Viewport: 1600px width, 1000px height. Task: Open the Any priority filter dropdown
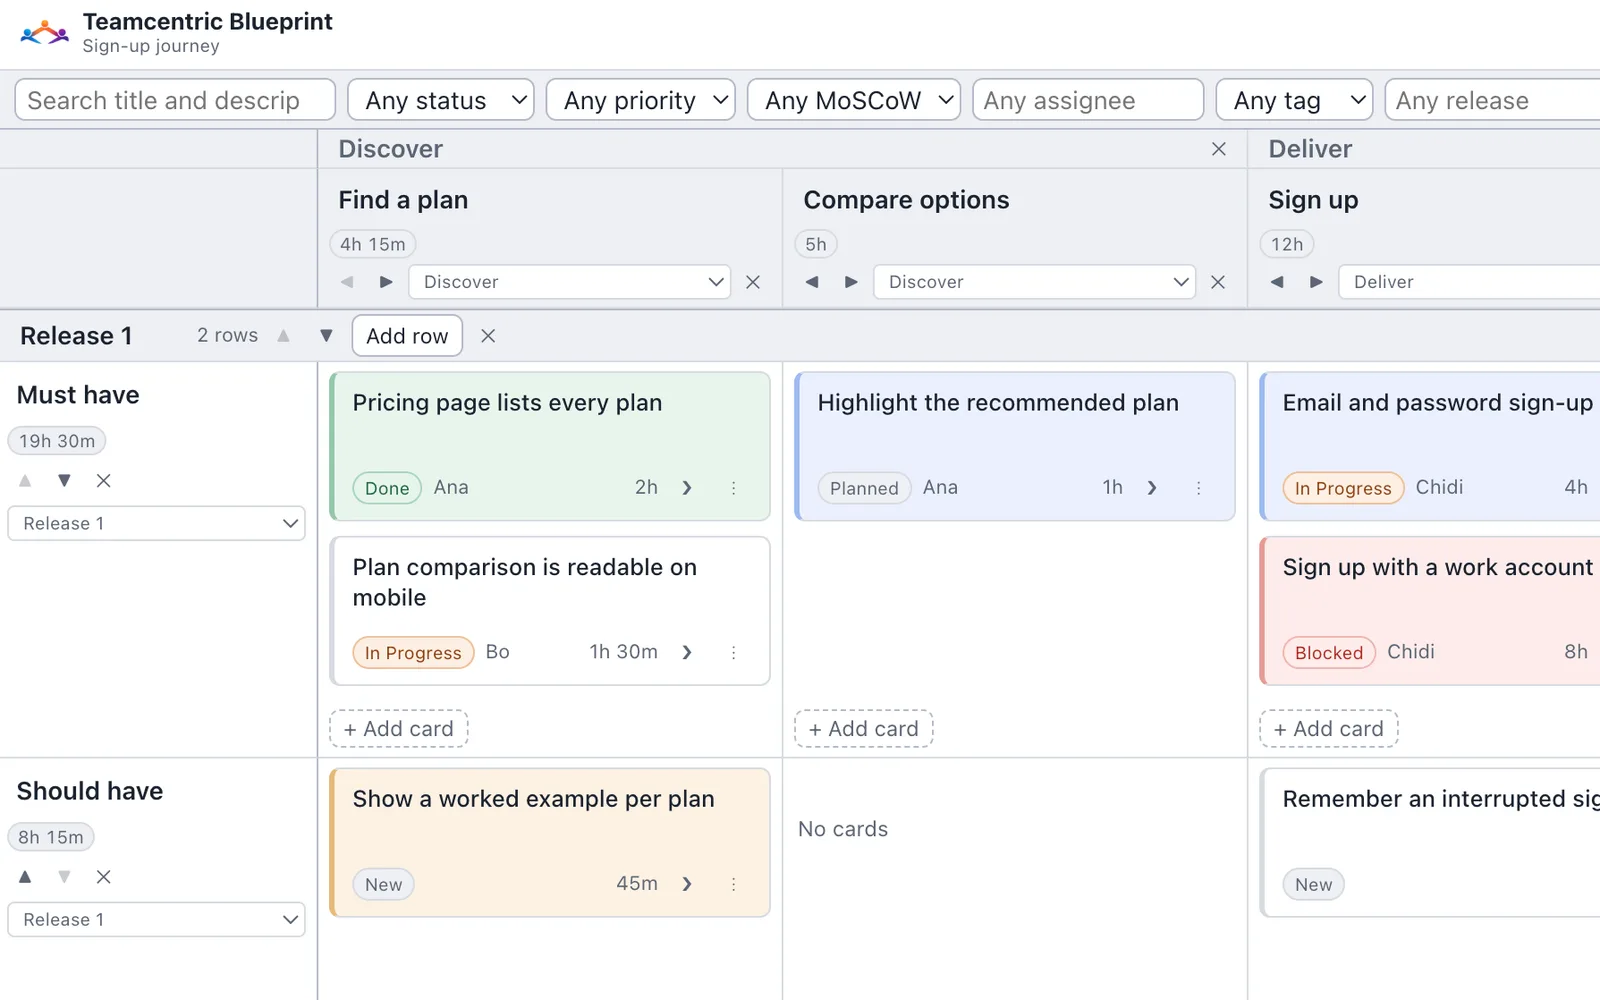click(x=641, y=100)
